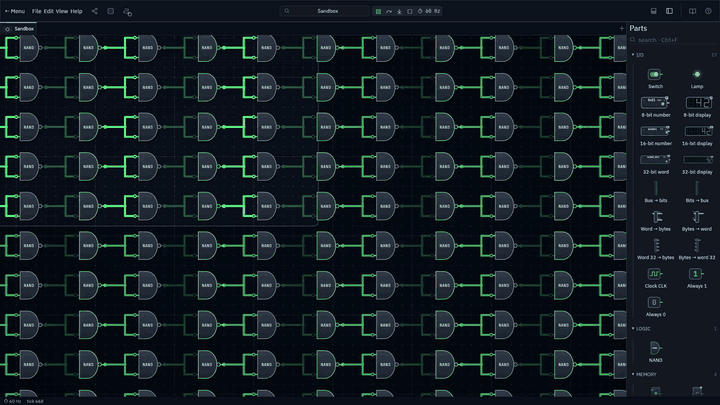Image resolution: width=720 pixels, height=405 pixels.
Task: Pick the Bits → bus part
Action: point(697,192)
